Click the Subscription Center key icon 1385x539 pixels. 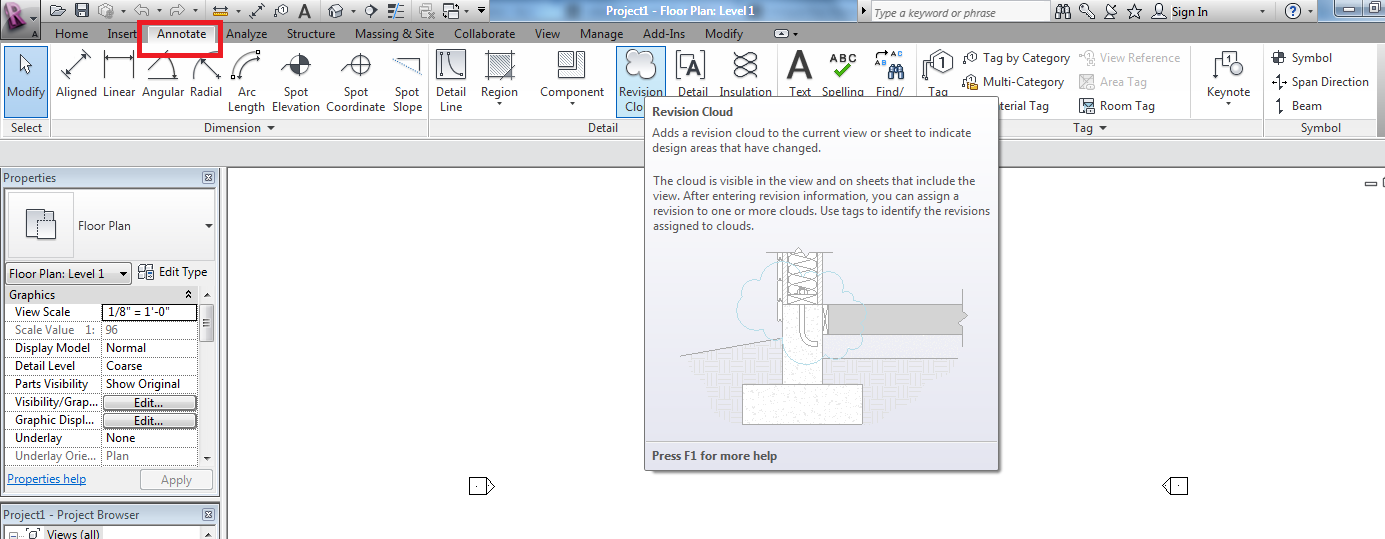[1086, 11]
